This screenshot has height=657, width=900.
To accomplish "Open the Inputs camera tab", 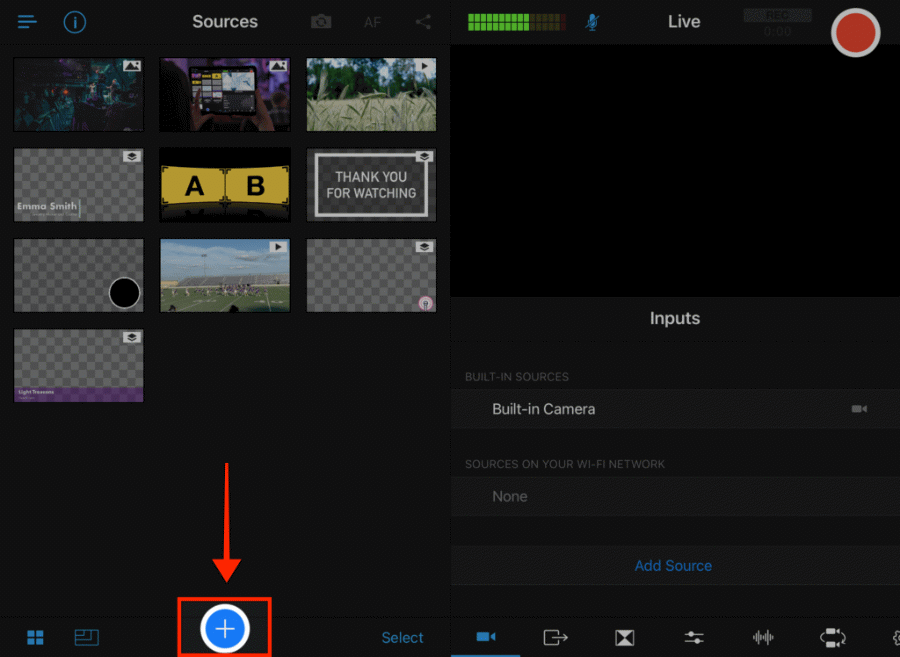I will 486,637.
